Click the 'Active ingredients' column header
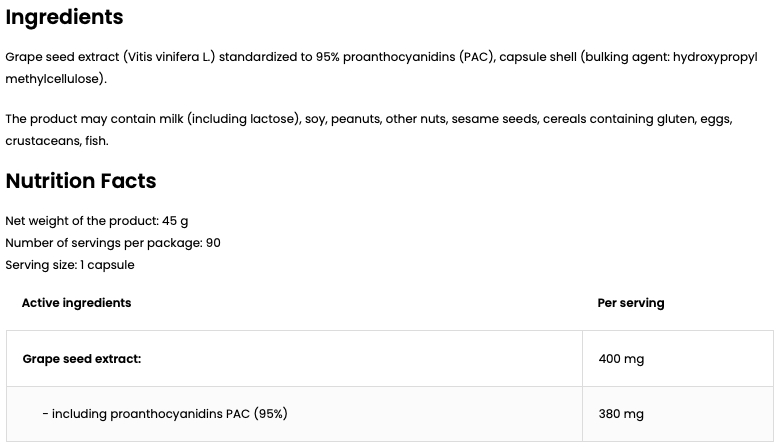Viewport: 777px width, 448px height. (x=76, y=303)
